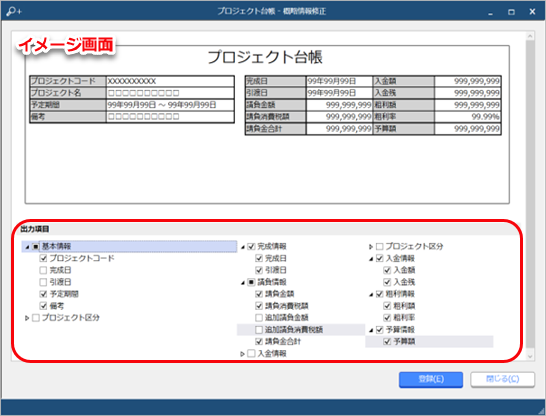Check the 追加請負金額 checkbox
This screenshot has height=416, width=546.
259,317
